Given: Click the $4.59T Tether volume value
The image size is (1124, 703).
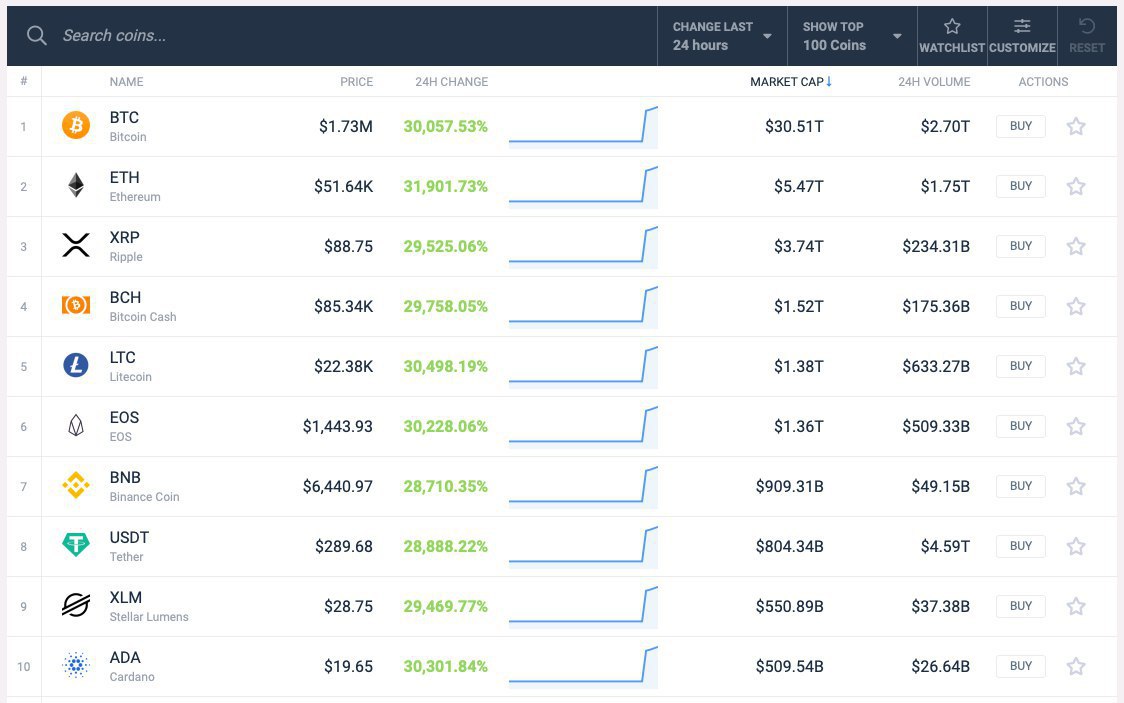Looking at the screenshot, I should pos(945,547).
